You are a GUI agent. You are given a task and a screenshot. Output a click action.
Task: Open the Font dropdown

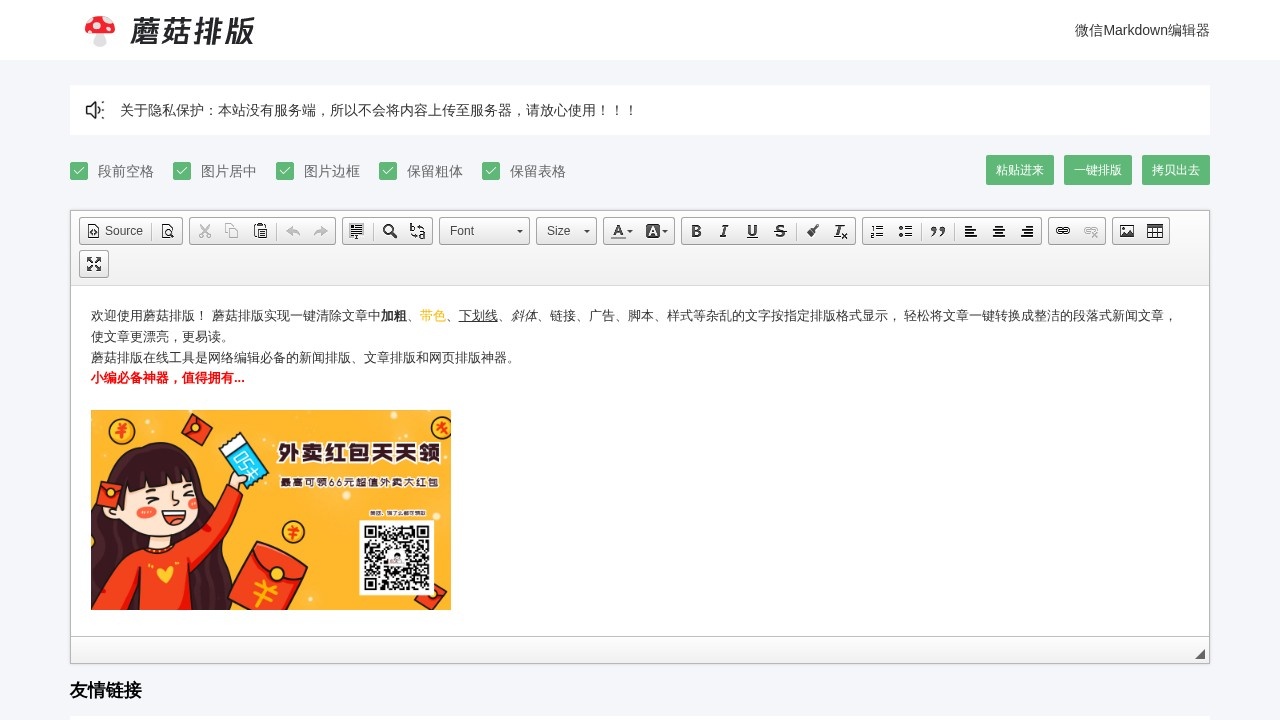click(x=484, y=231)
